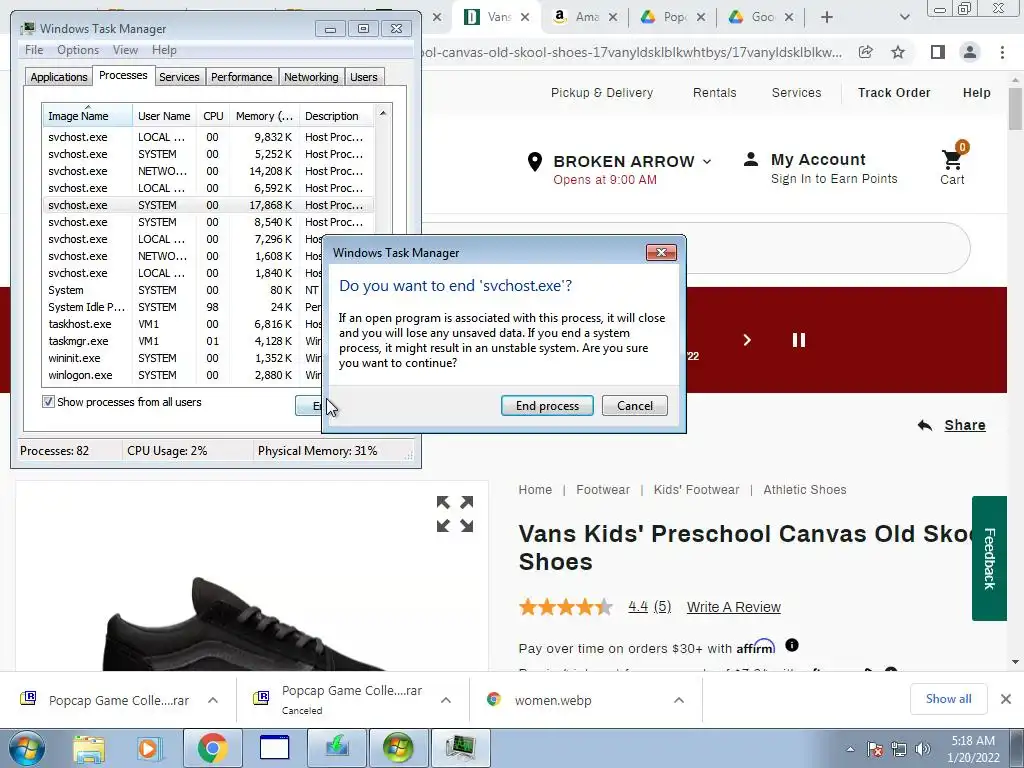Screen dimensions: 1024x768
Task: Expand the Broken Arrow store dropdown
Action: 707,161
